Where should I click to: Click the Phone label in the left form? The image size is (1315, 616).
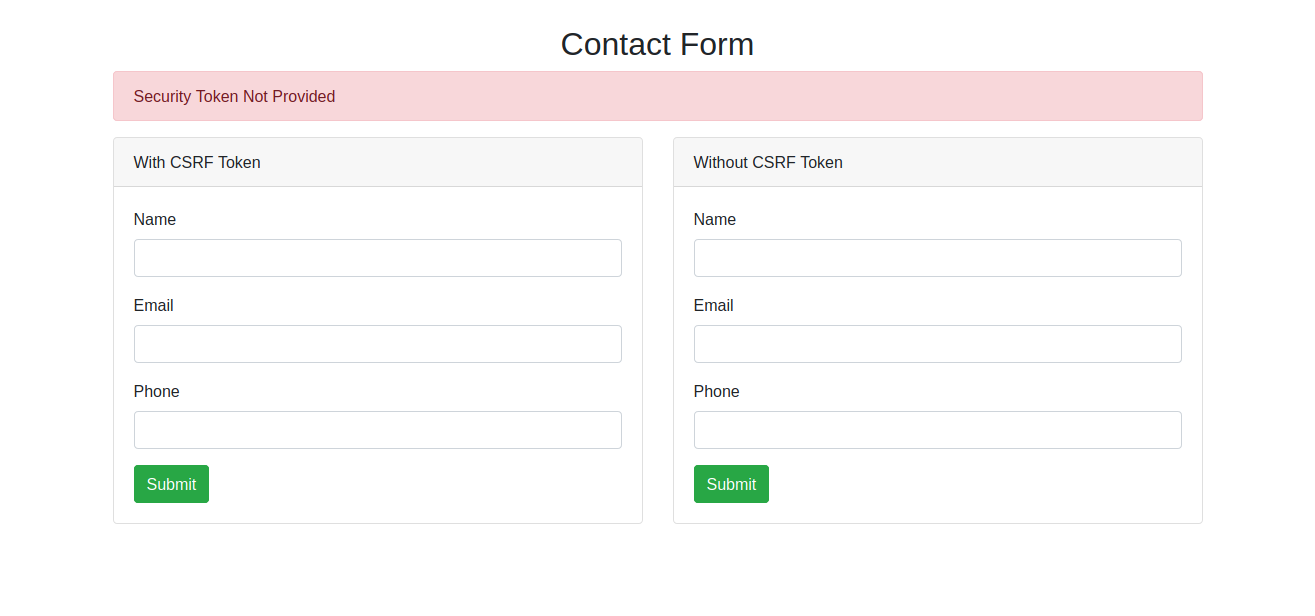click(157, 391)
